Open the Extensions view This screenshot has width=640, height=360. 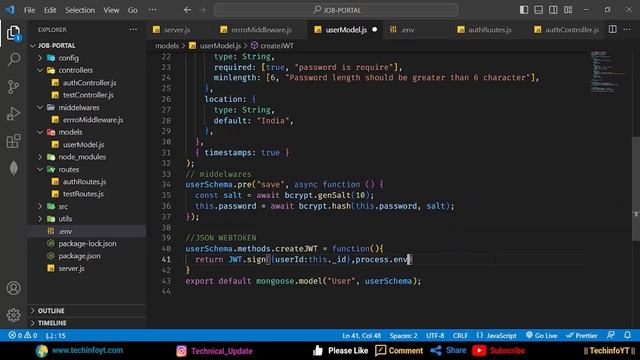(13, 141)
